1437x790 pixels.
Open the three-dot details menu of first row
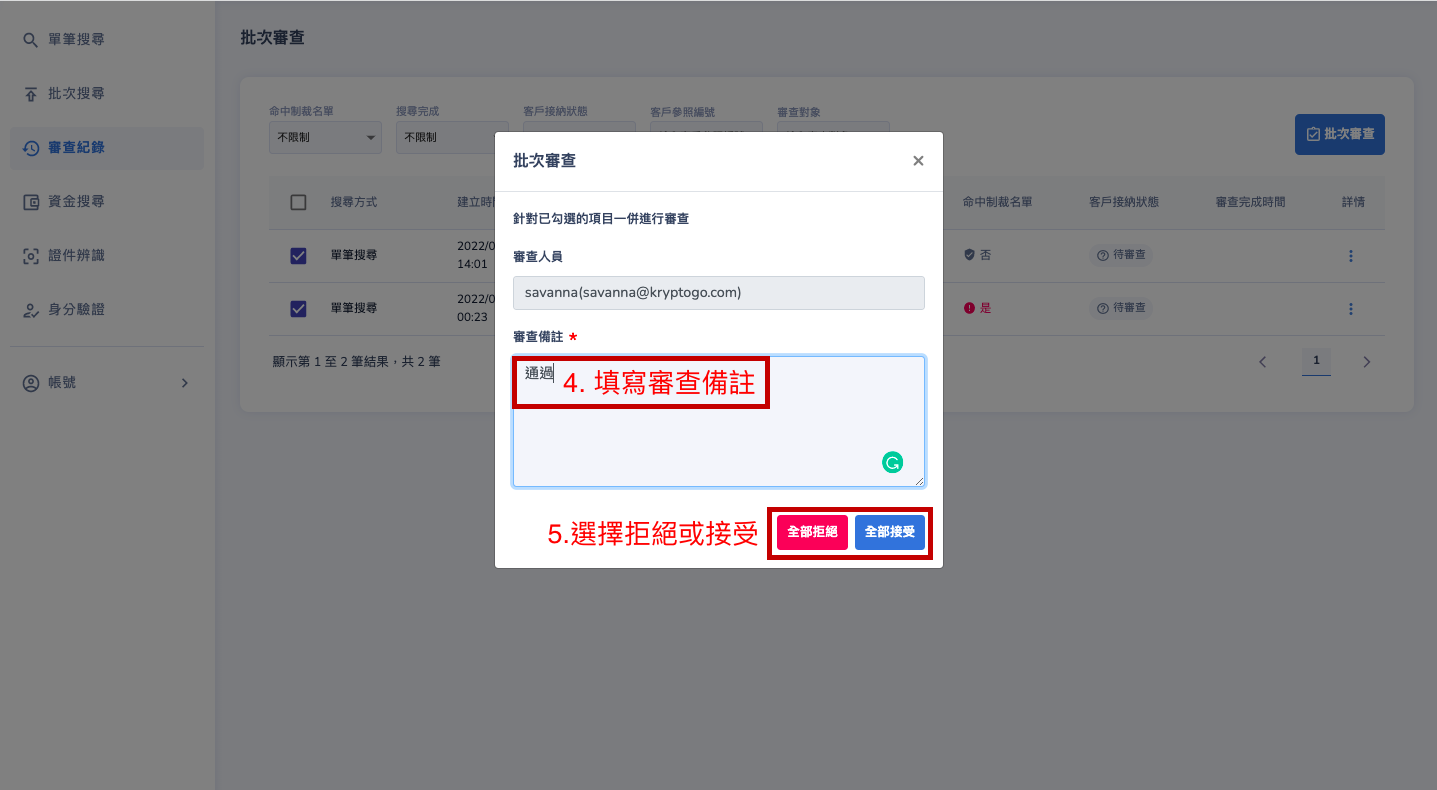pos(1350,256)
